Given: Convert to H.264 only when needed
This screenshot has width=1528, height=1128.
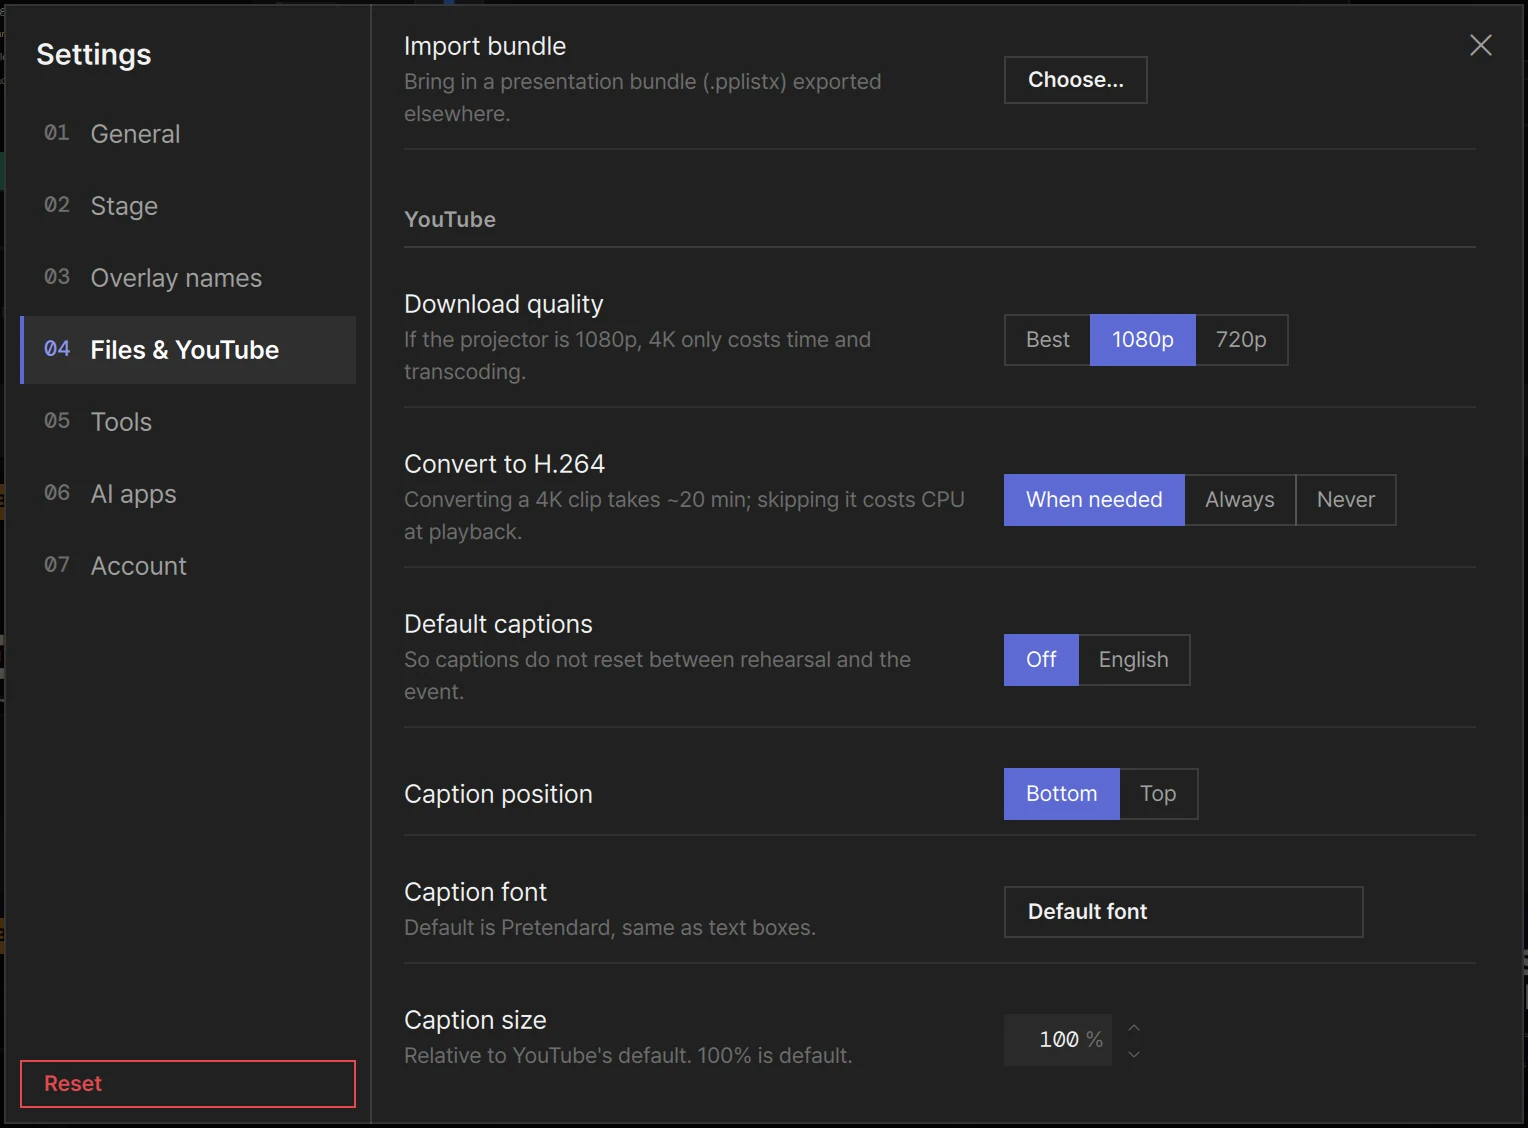Looking at the screenshot, I should click(x=1094, y=500).
